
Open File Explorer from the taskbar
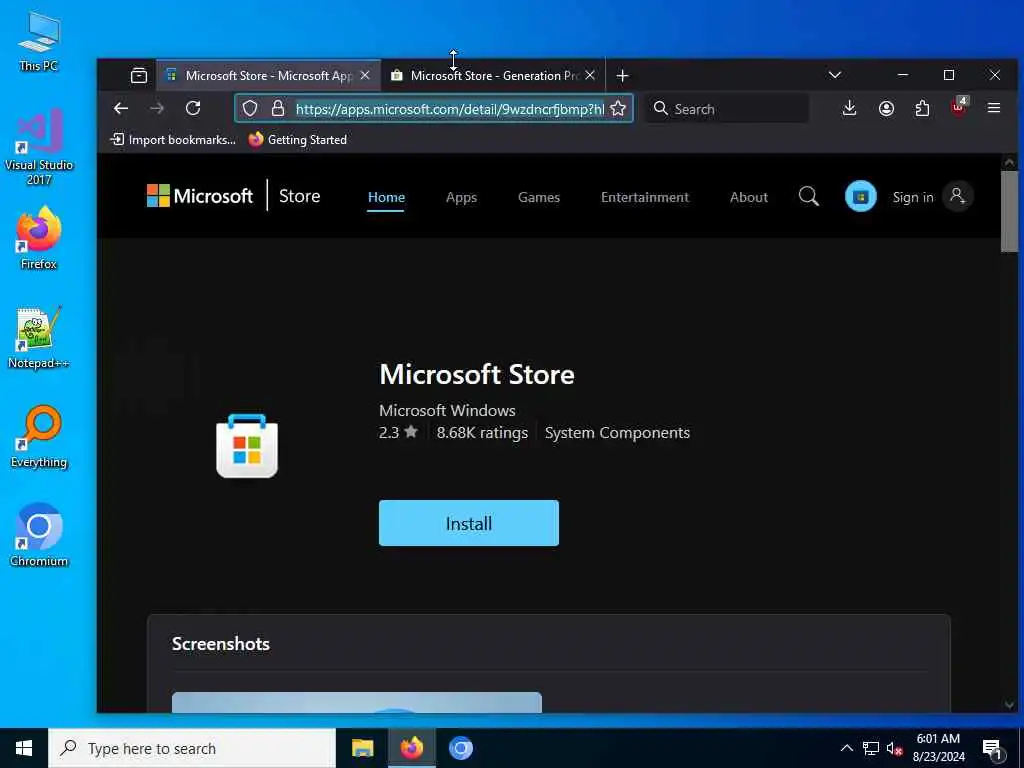pyautogui.click(x=362, y=748)
